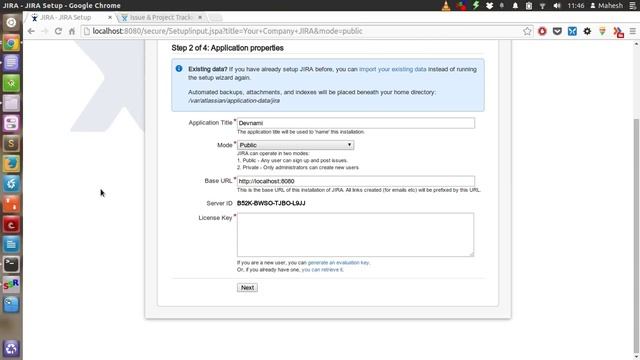Open the browser home page icon
The height and width of the screenshot is (360, 640).
point(72,31)
